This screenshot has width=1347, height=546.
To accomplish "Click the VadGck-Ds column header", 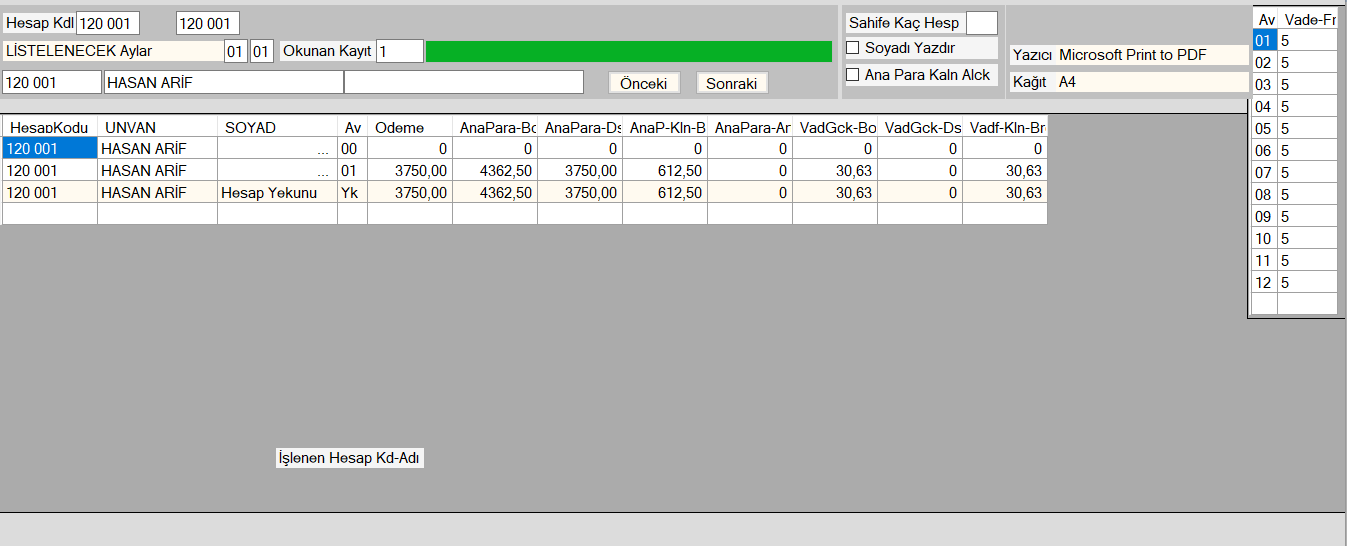I will (x=920, y=127).
